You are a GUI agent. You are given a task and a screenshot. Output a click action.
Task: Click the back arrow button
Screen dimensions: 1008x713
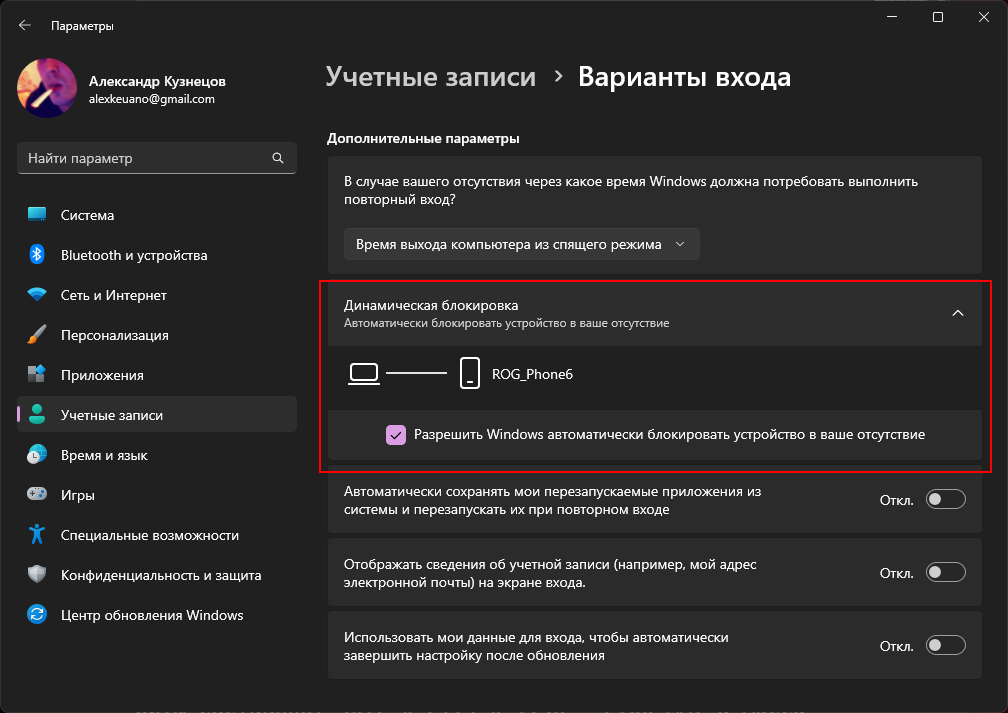coord(25,25)
